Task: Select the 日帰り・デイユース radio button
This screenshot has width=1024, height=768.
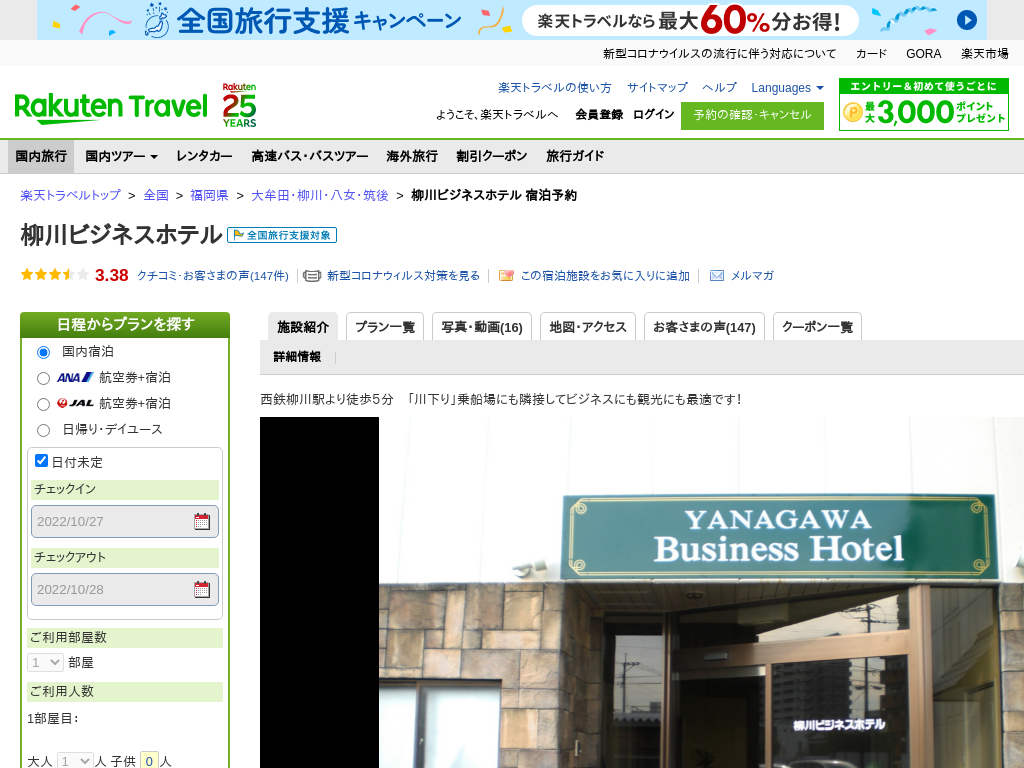Action: (x=43, y=430)
